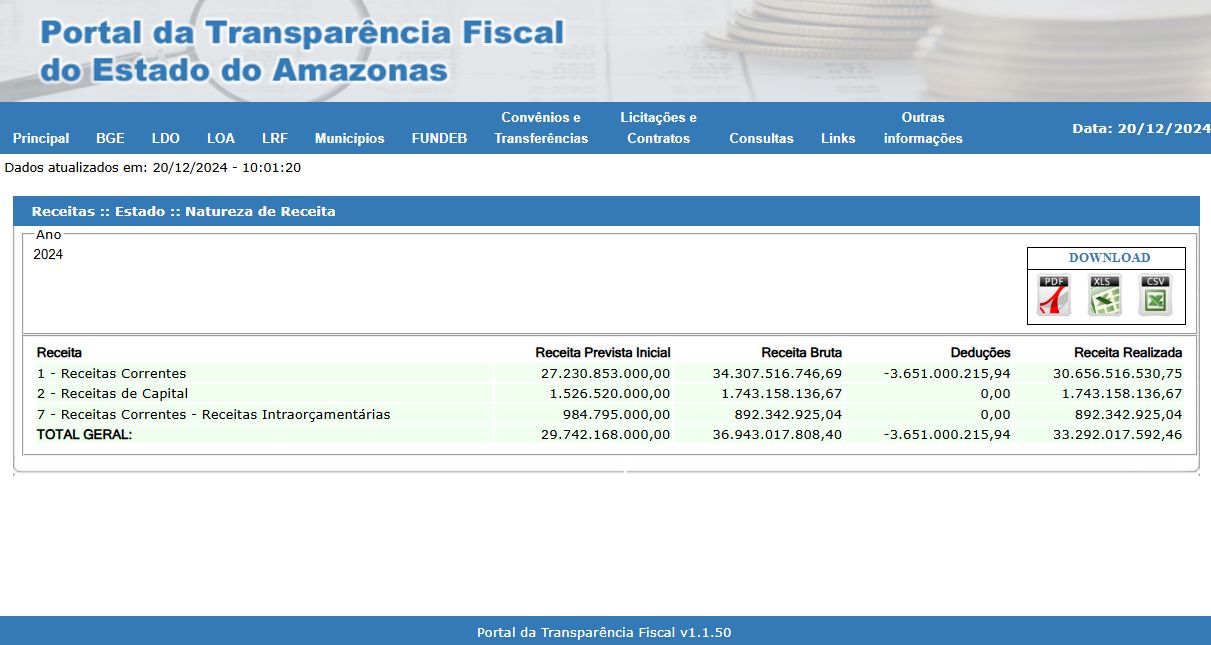Screen dimensions: 1211x645
Task: Select the value 30.656.516.530,75
Action: tap(1117, 373)
